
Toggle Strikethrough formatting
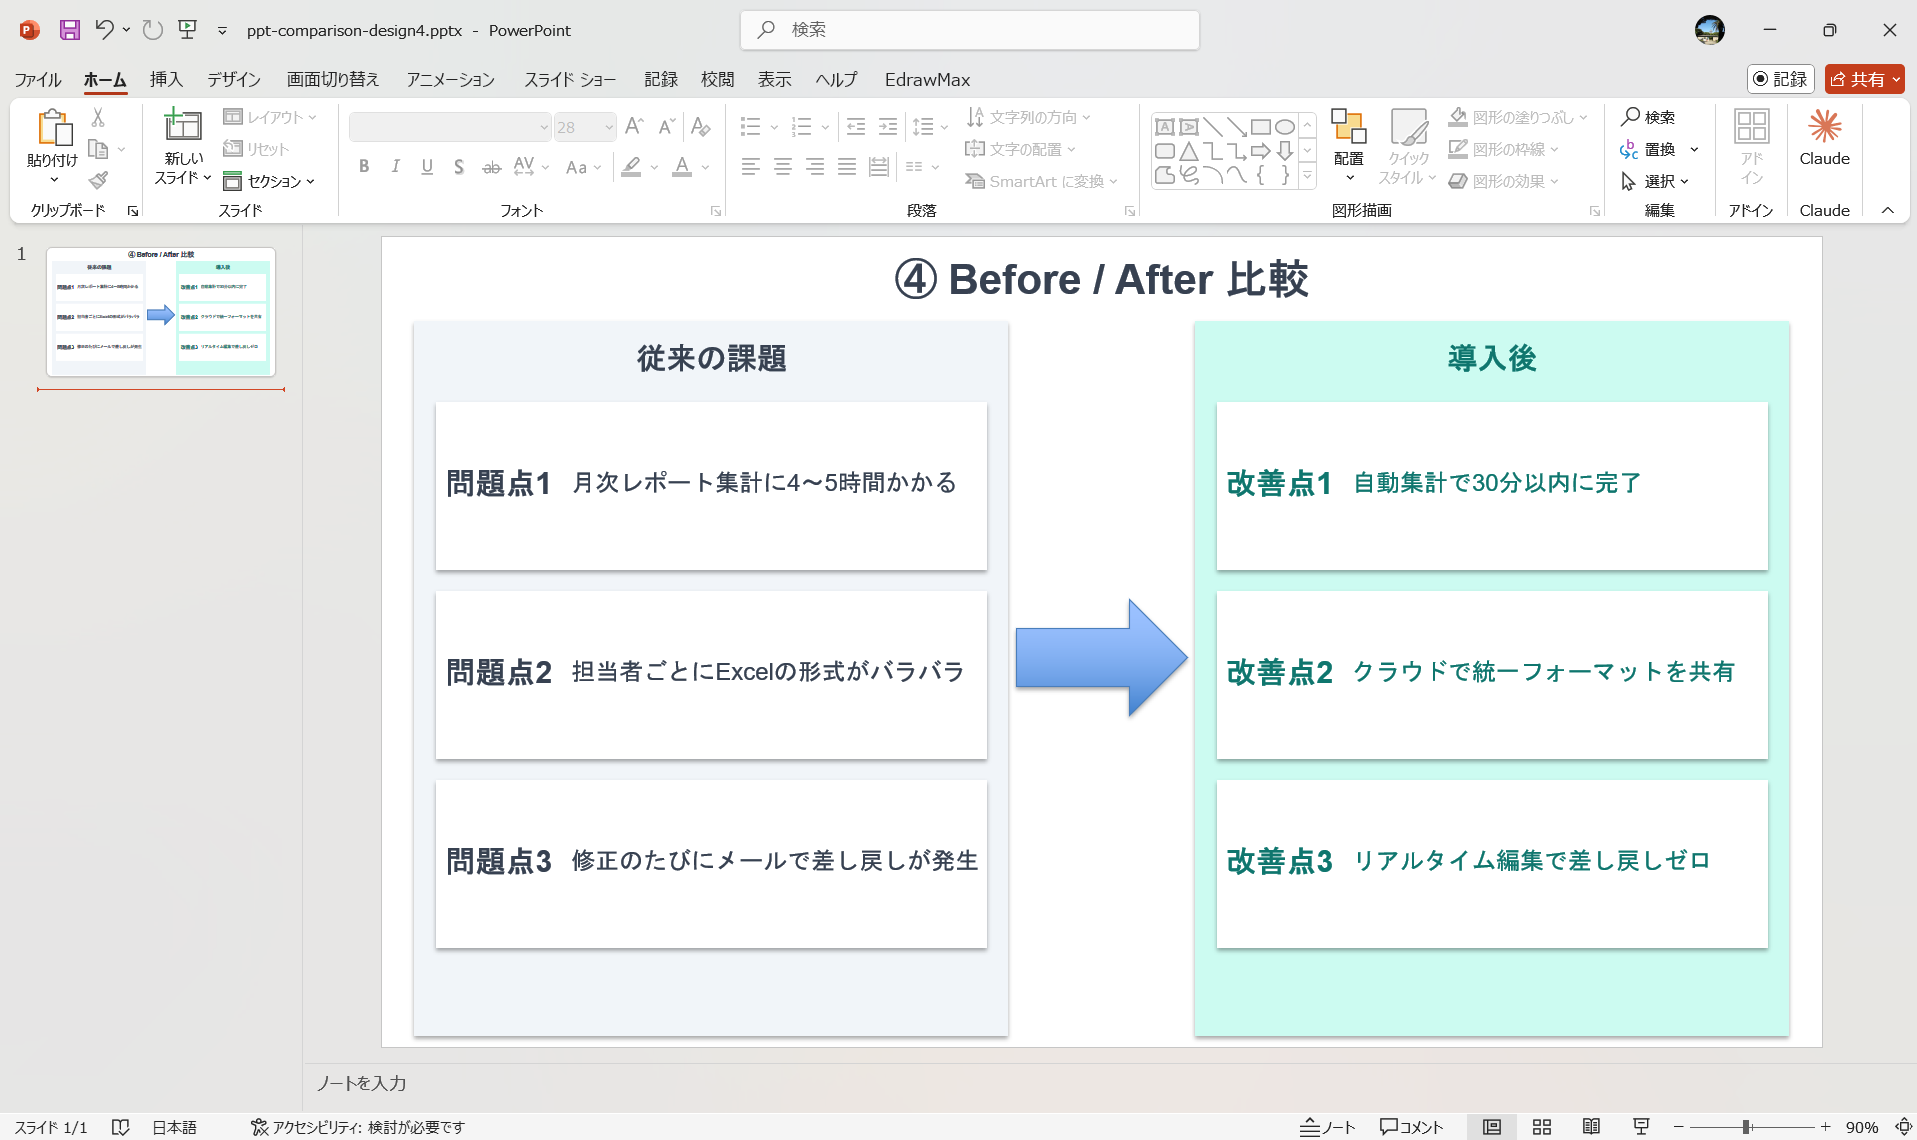point(491,167)
